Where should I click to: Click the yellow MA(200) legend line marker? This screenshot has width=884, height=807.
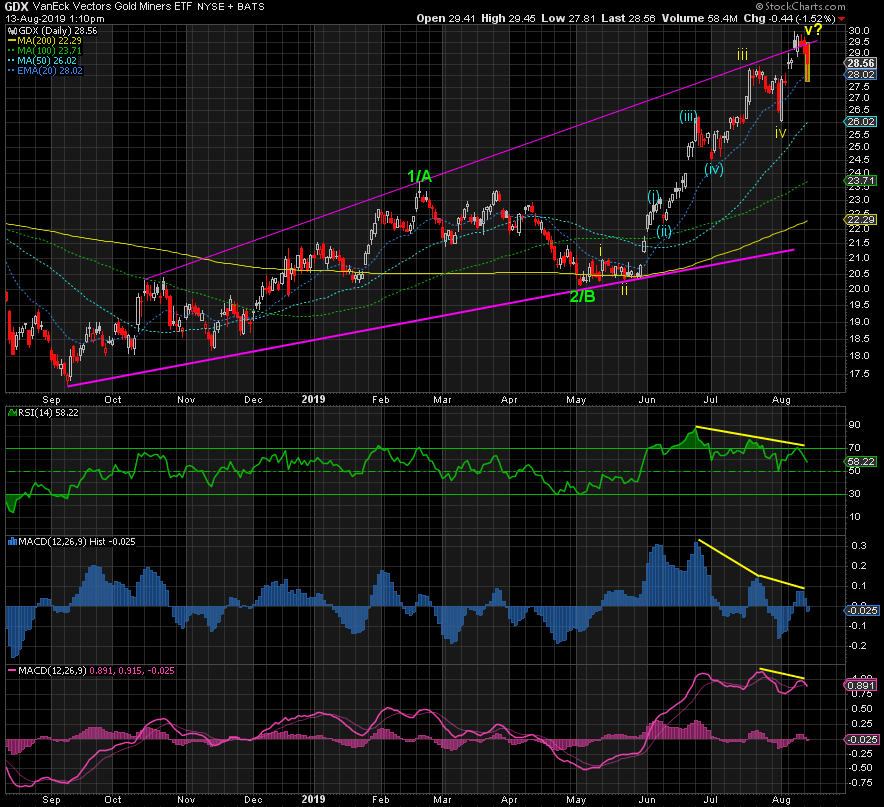(12, 41)
